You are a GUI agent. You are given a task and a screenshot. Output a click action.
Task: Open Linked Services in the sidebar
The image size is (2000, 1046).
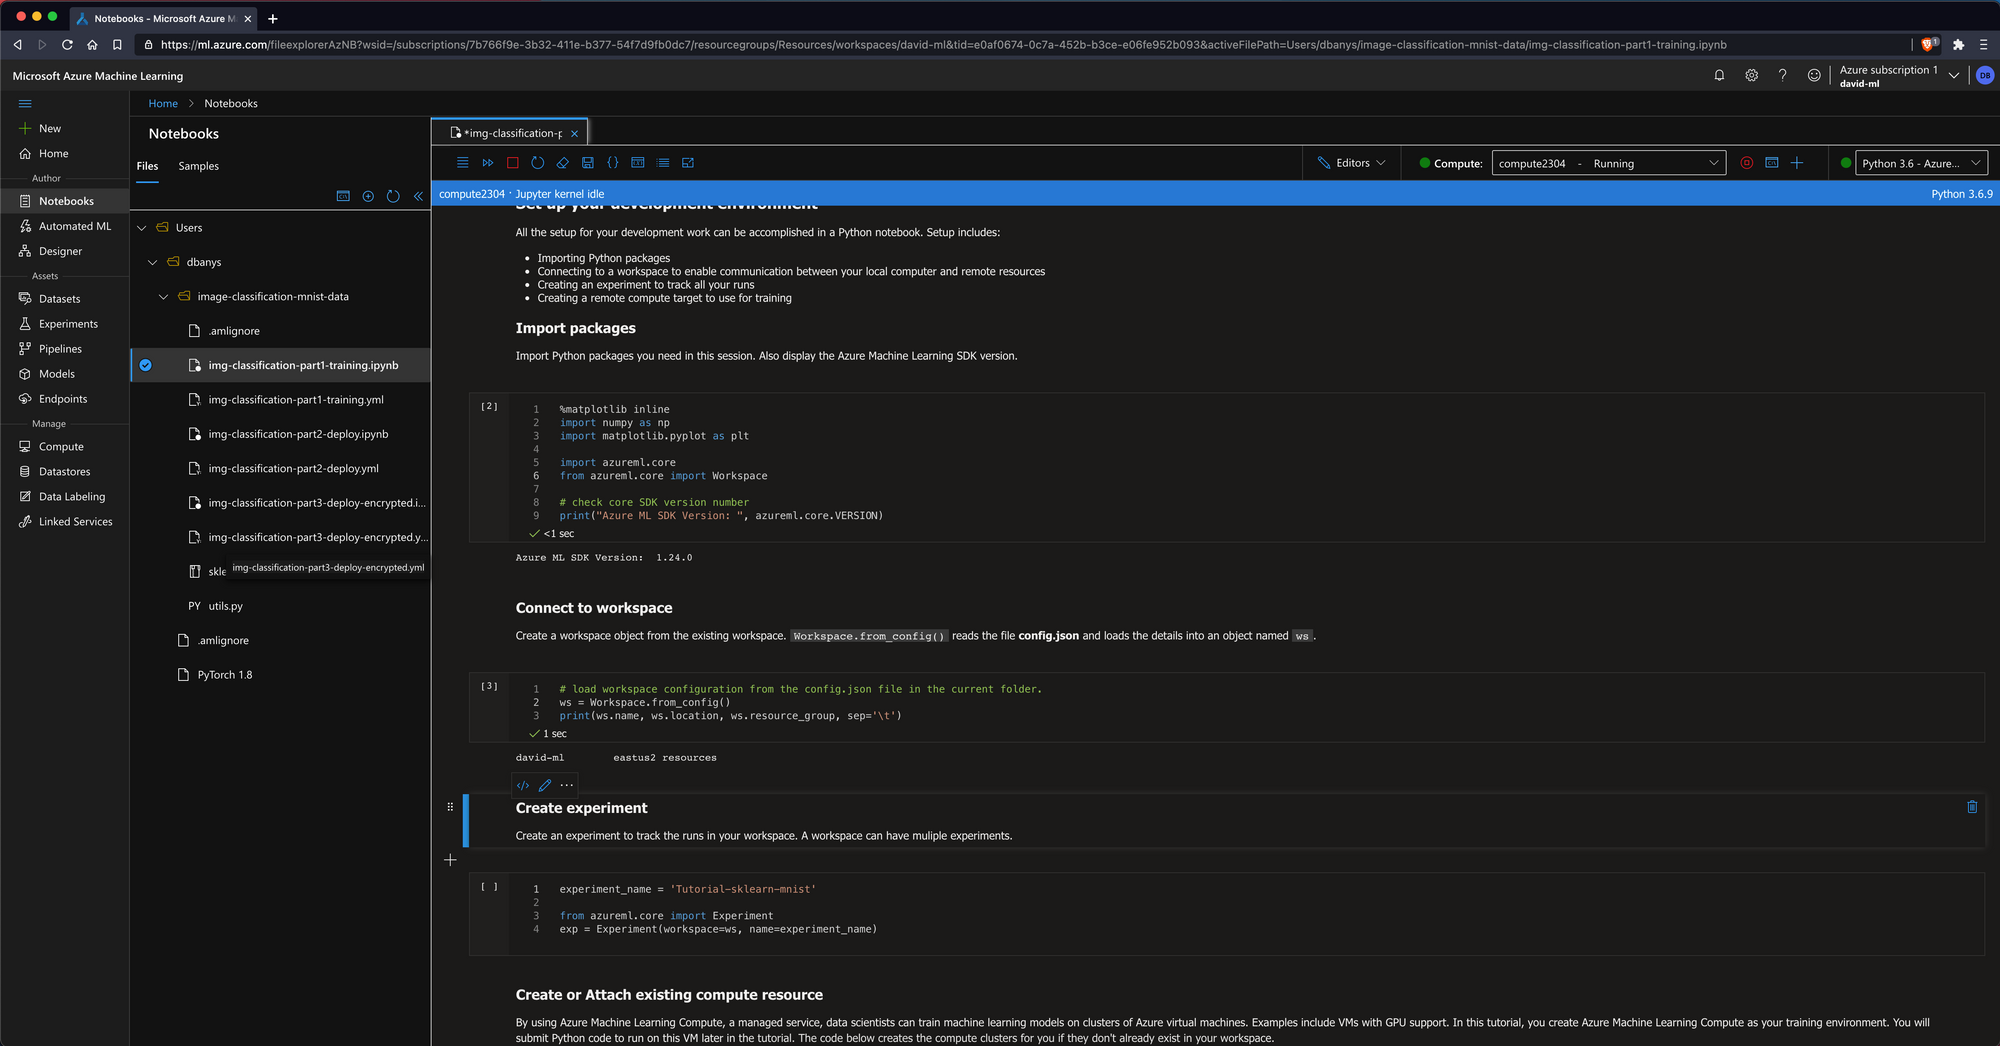[65, 522]
